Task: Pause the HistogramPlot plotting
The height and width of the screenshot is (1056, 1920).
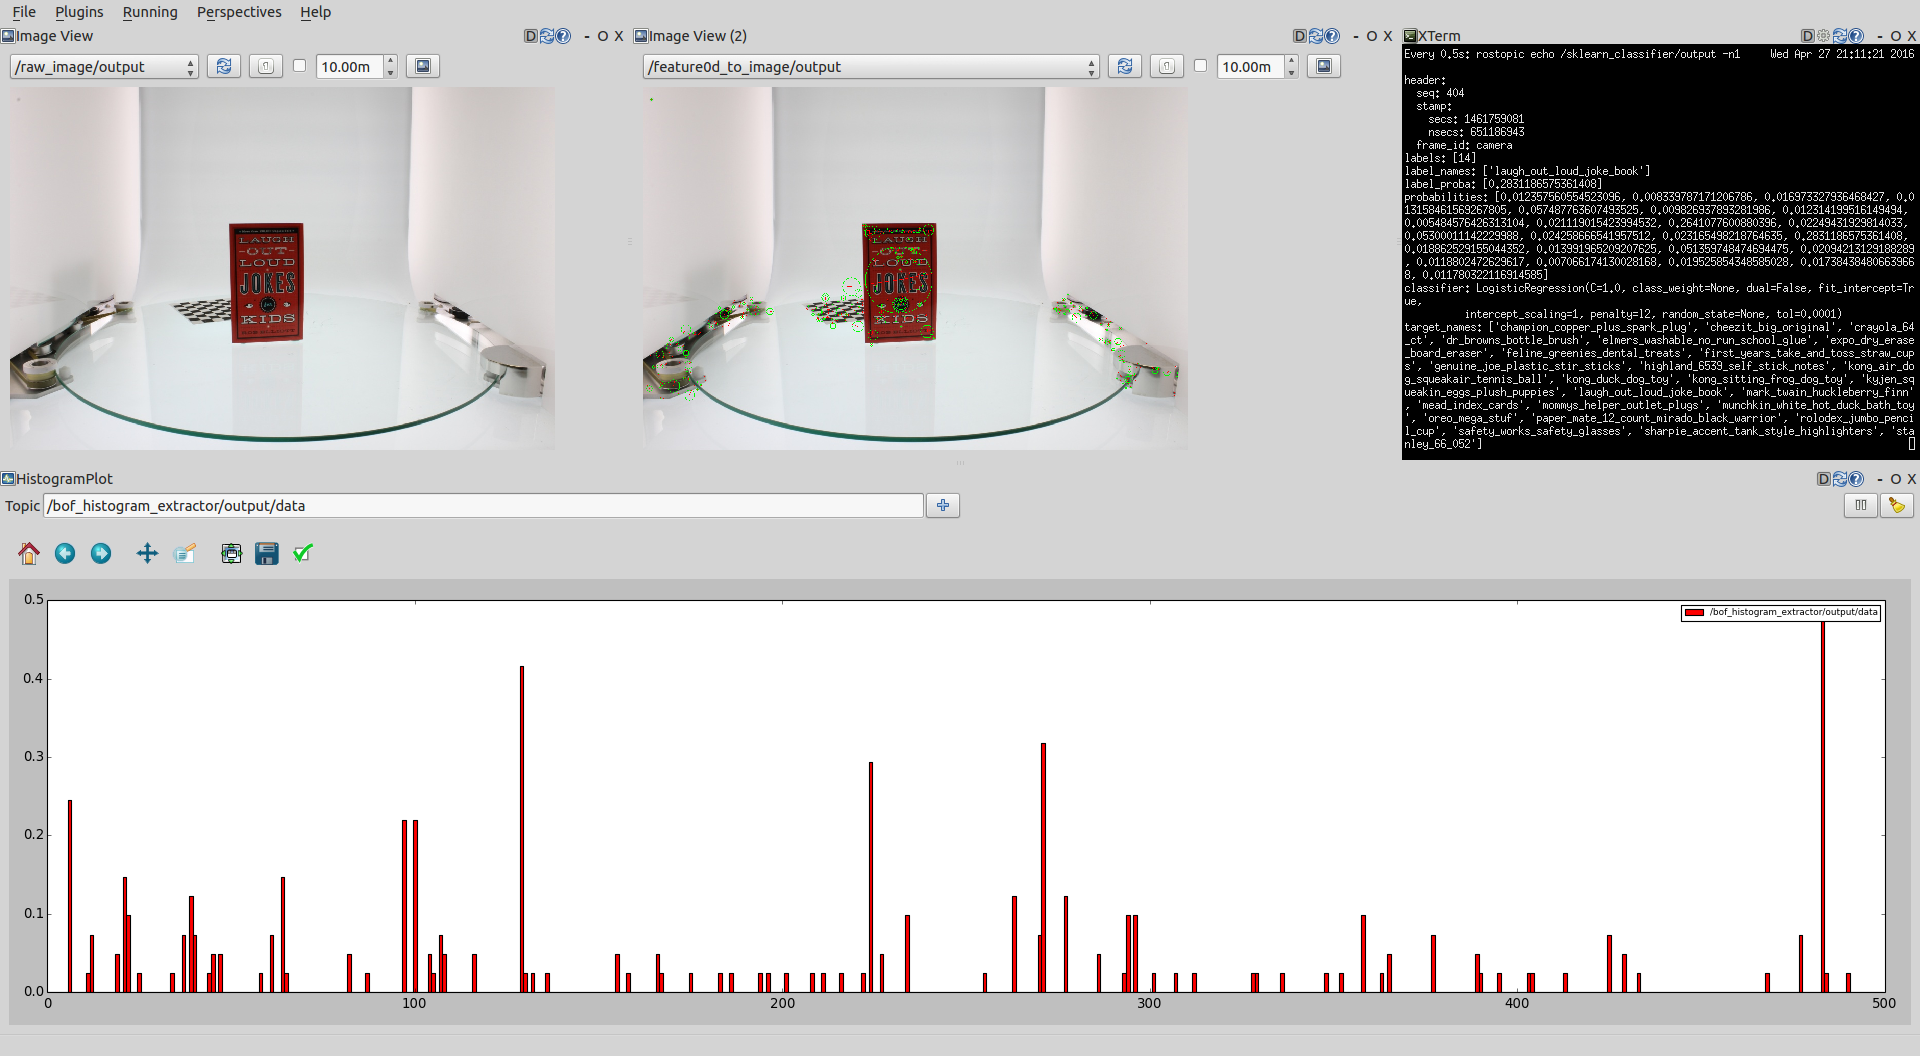Action: 1860,506
